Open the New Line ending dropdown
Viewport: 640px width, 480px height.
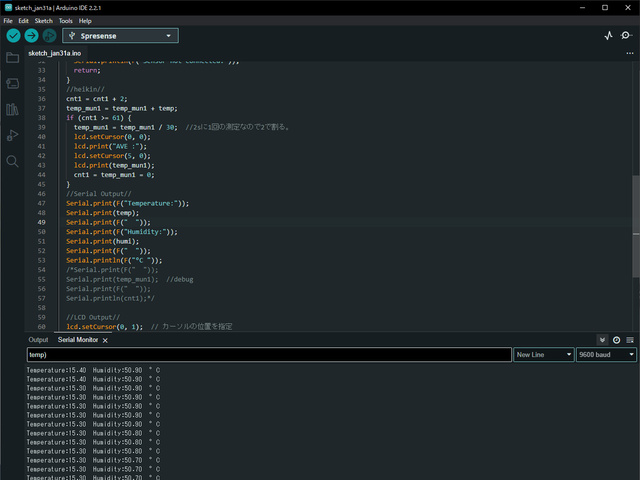point(544,355)
